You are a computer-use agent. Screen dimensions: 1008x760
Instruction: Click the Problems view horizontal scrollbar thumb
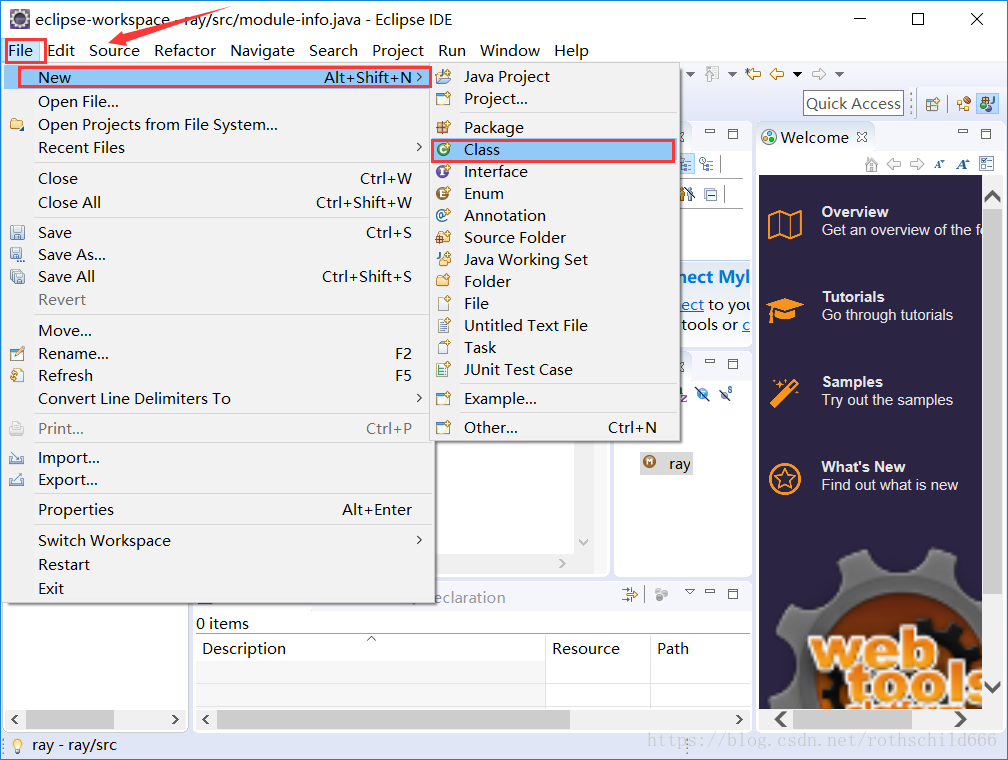(393, 719)
